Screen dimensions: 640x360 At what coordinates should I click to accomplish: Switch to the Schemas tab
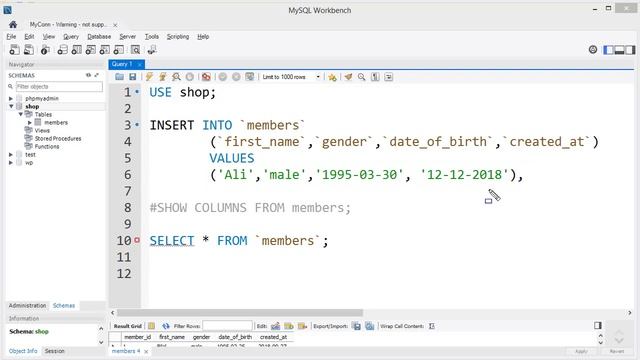pyautogui.click(x=64, y=305)
